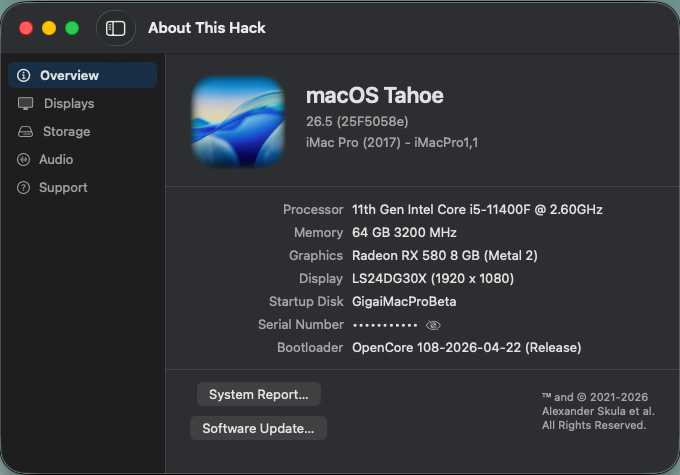
Task: Minimize the window with the yellow button
Action: (x=49, y=28)
